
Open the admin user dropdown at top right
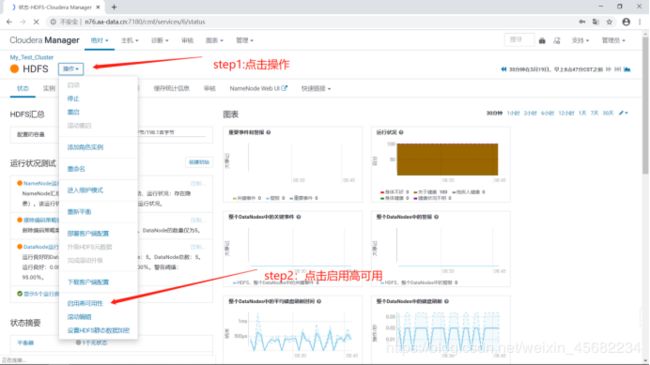tap(614, 41)
